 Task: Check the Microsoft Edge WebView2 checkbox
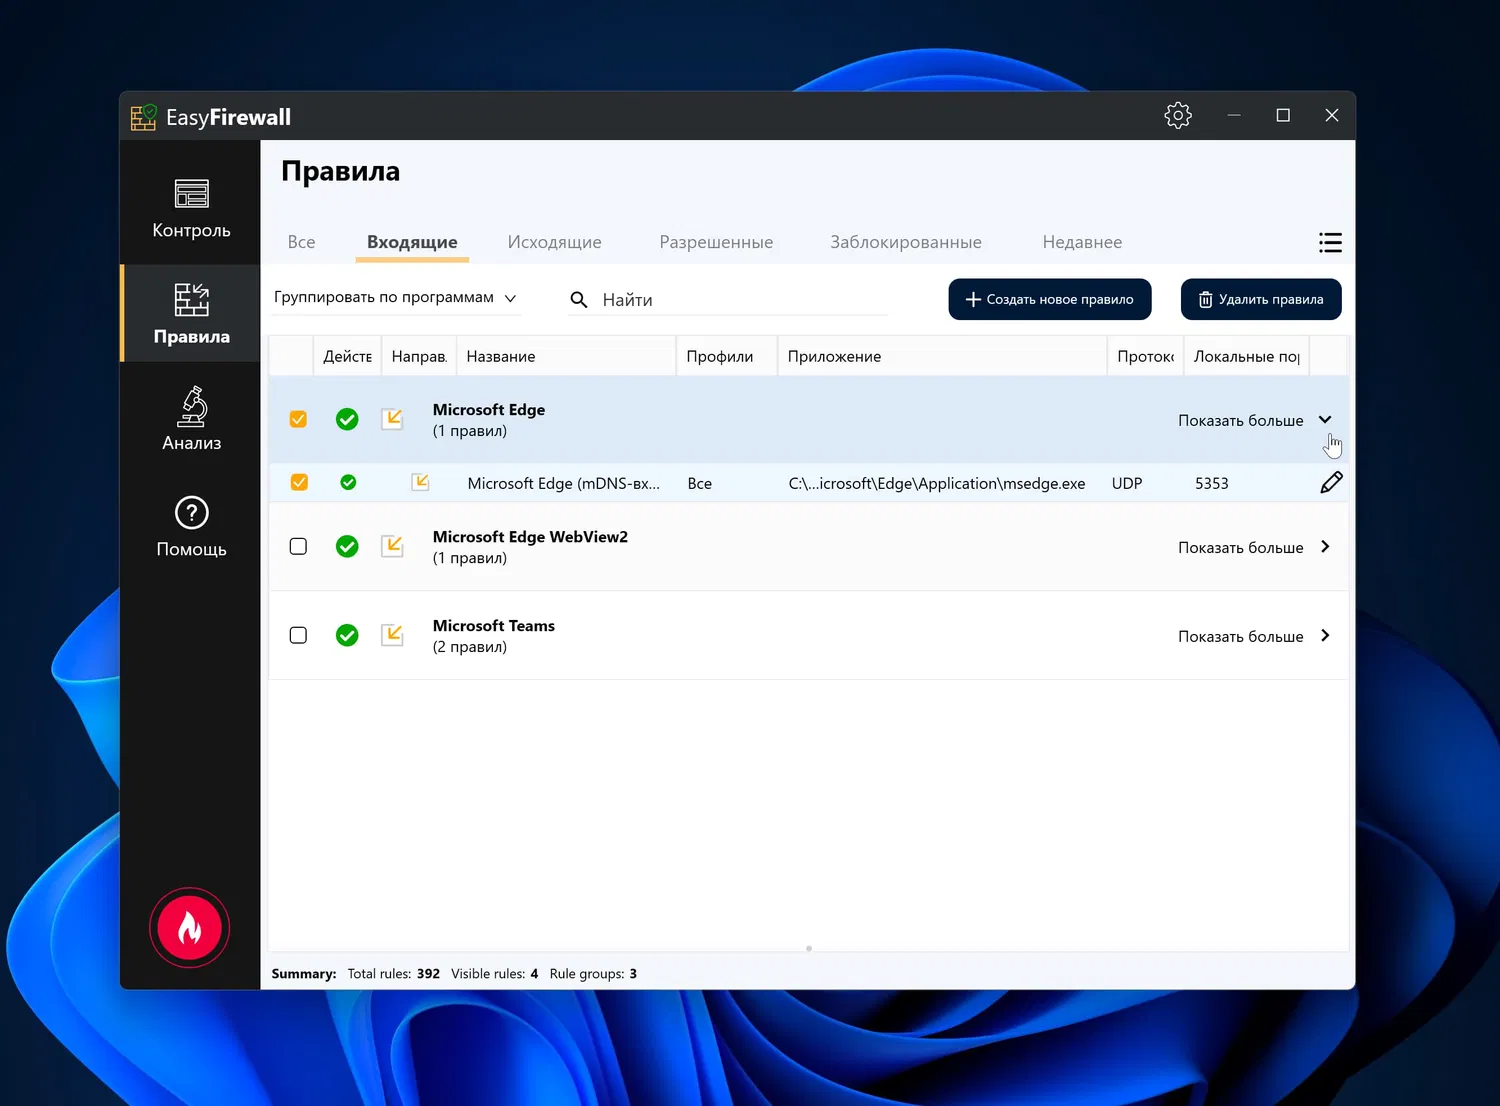298,546
